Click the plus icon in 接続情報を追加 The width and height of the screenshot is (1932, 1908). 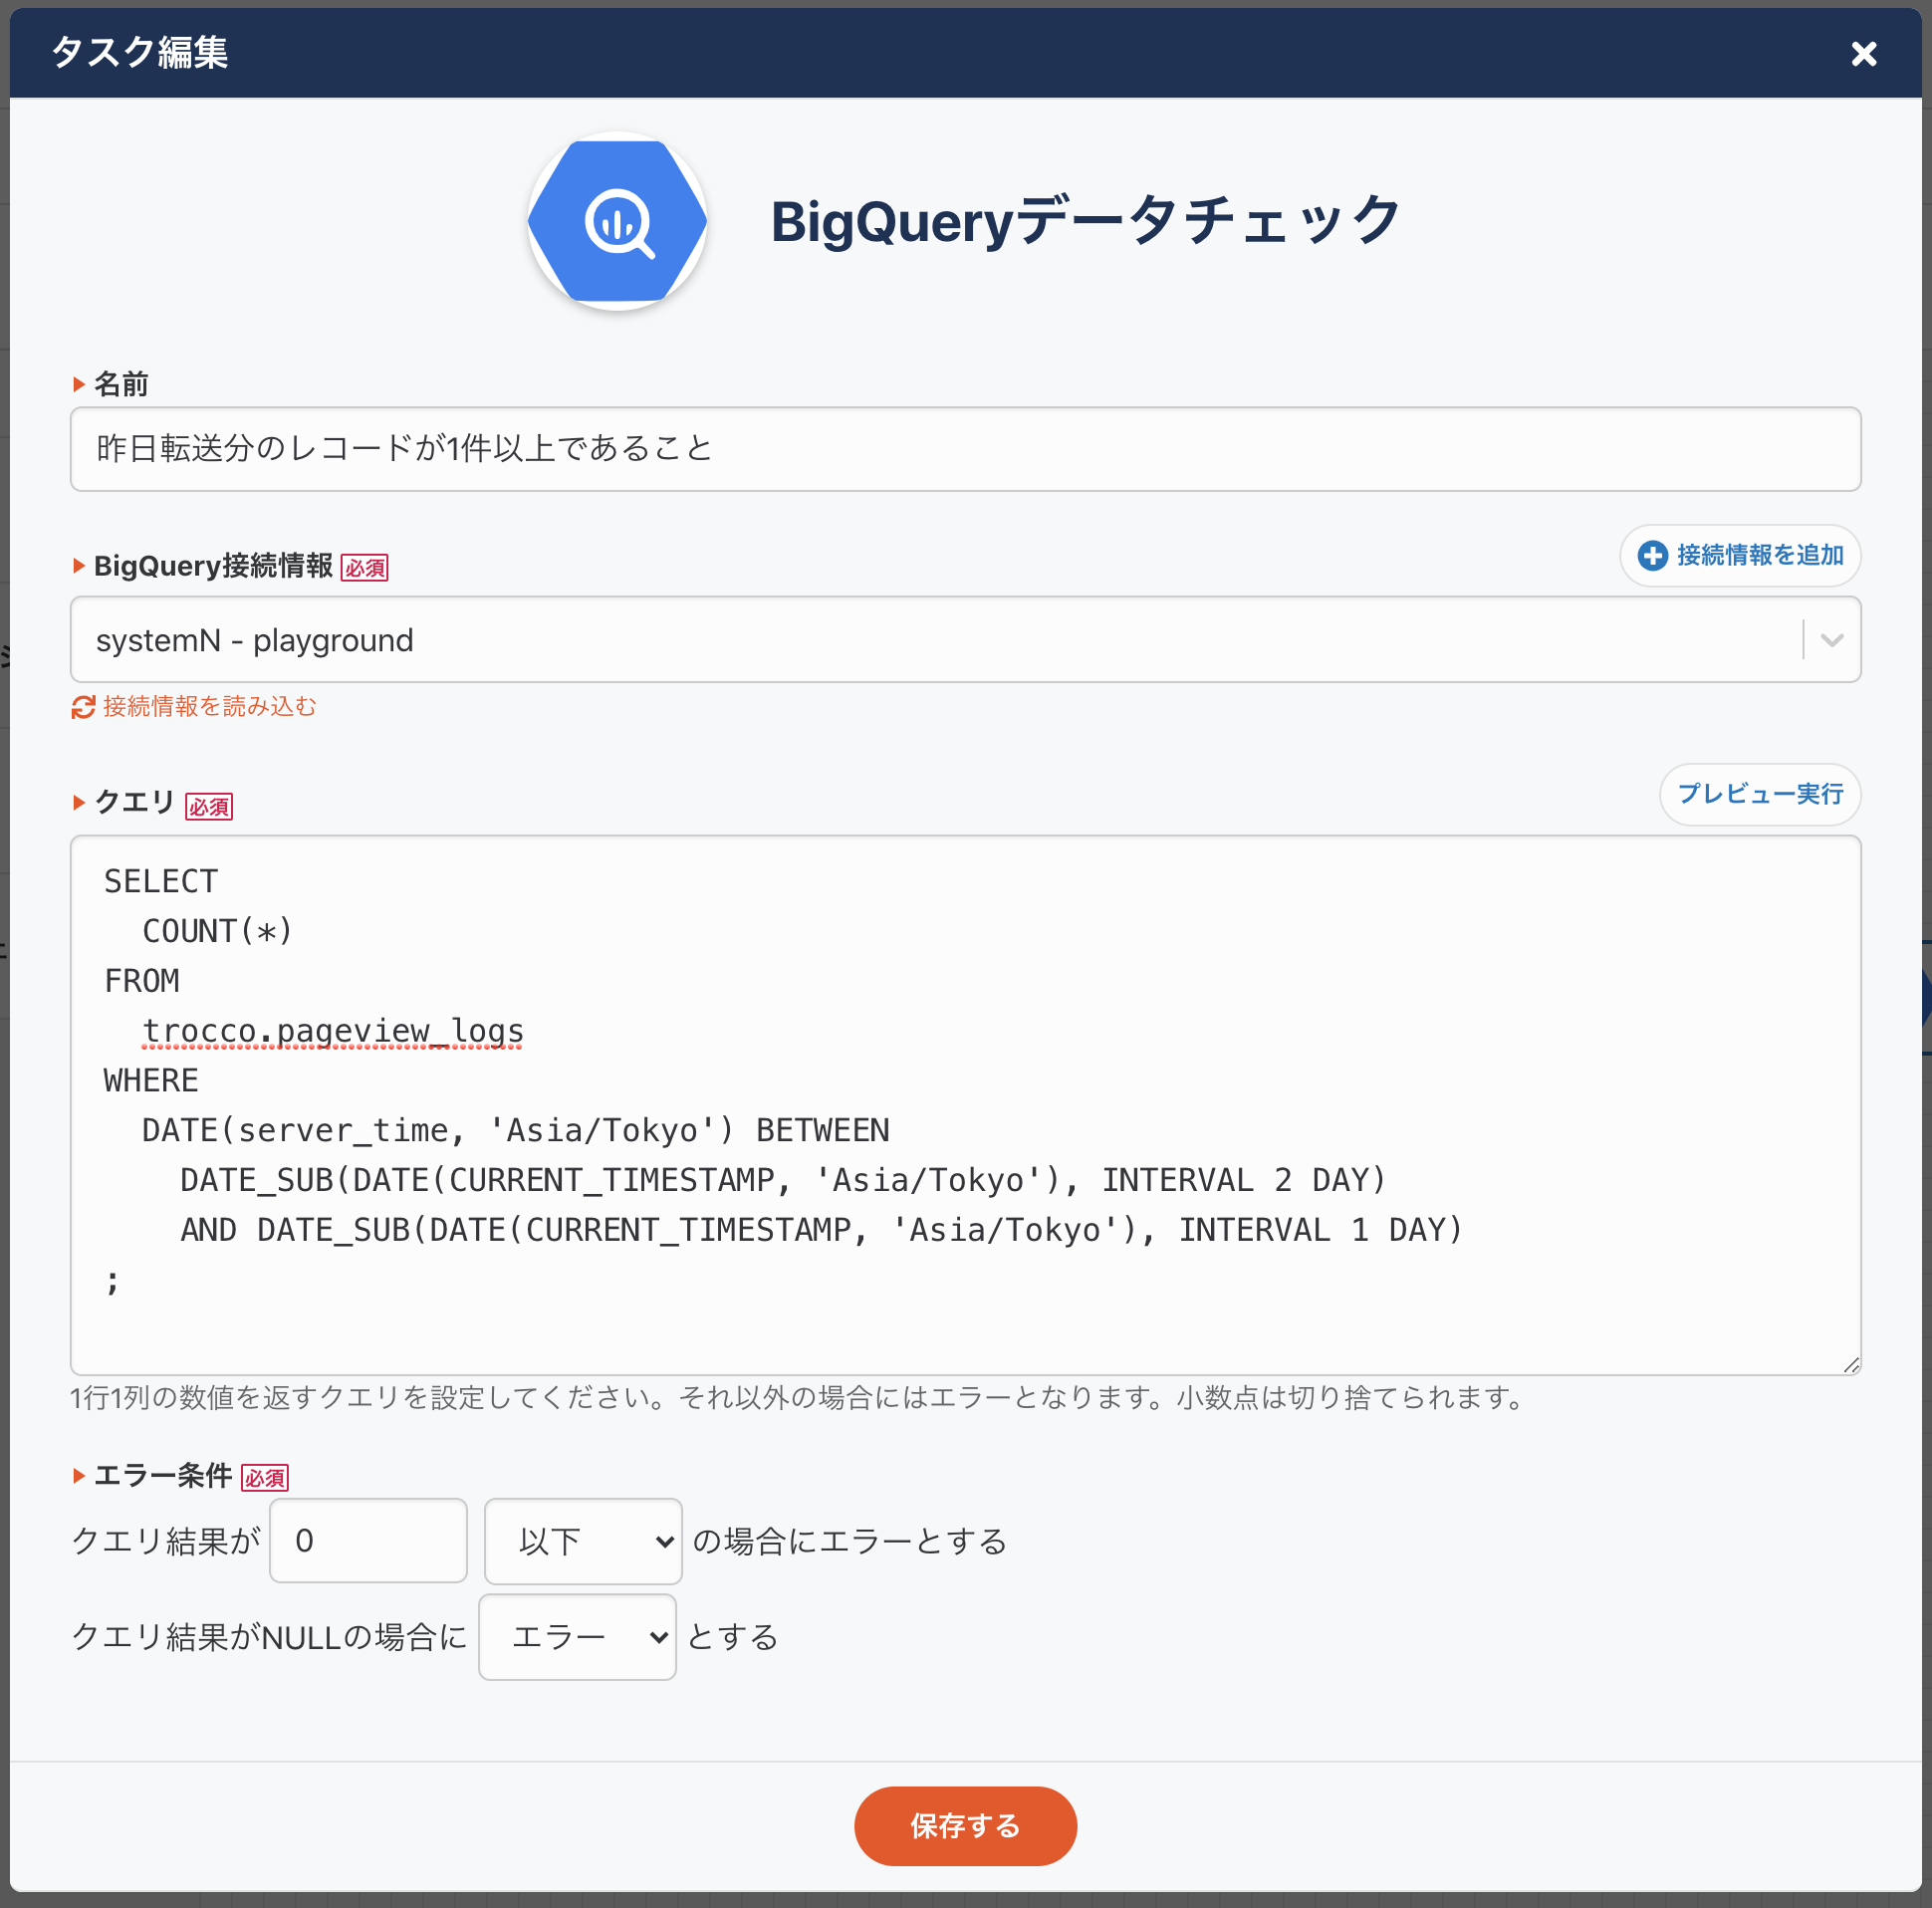point(1652,555)
